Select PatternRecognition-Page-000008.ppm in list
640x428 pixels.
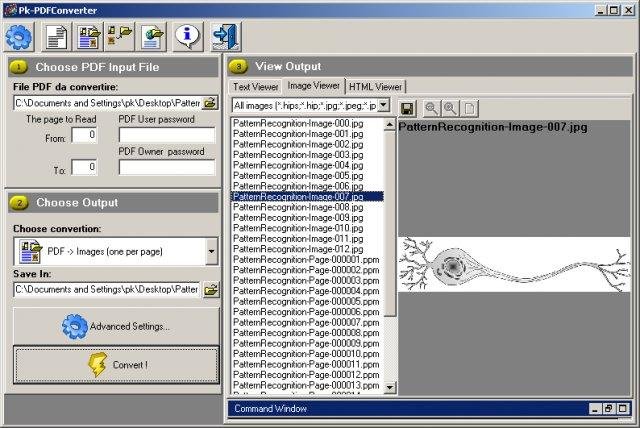307,333
